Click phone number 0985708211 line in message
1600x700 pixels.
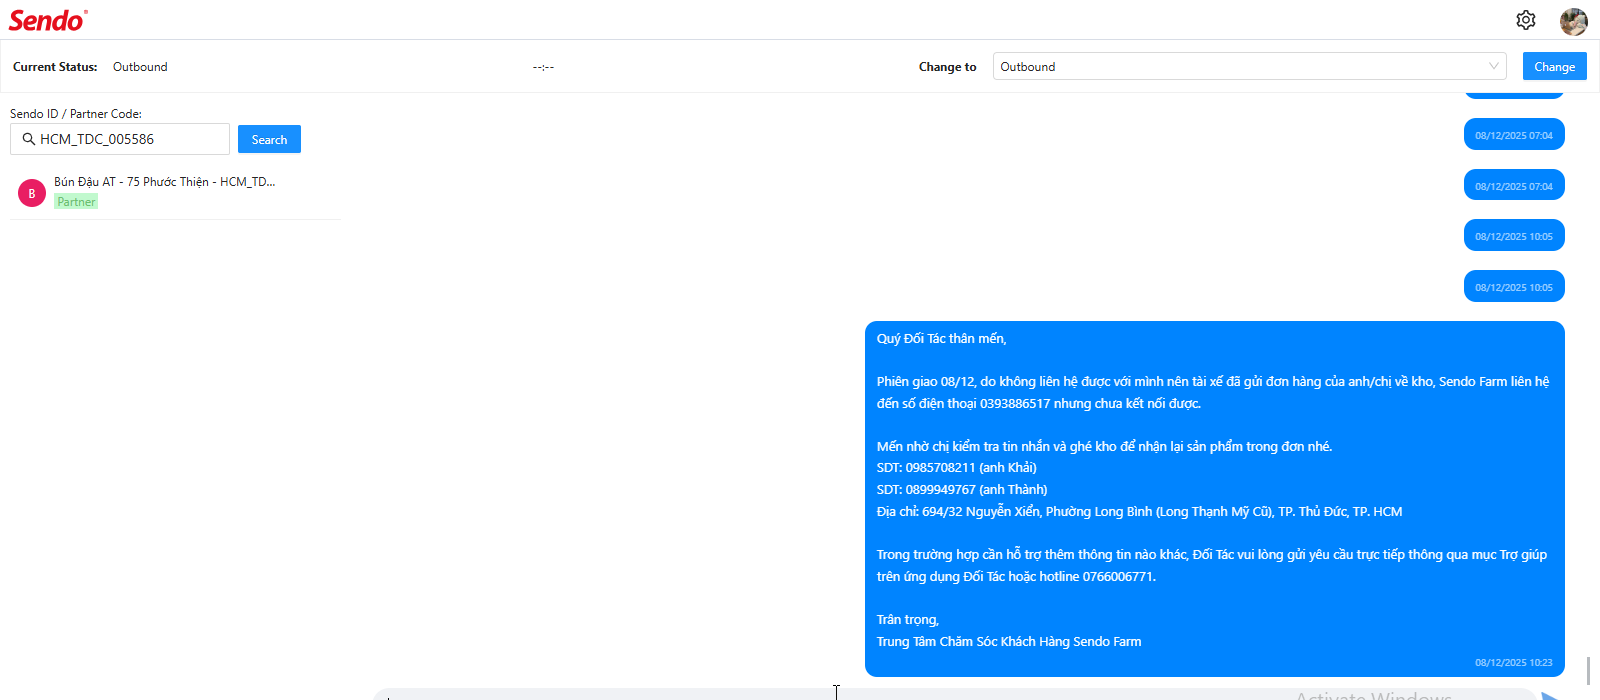pyautogui.click(x=957, y=467)
